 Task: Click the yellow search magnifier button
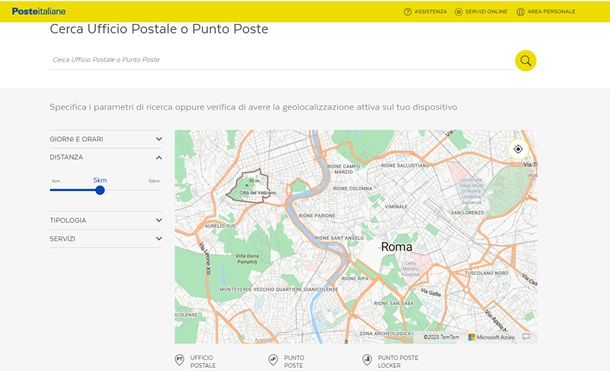tap(526, 61)
